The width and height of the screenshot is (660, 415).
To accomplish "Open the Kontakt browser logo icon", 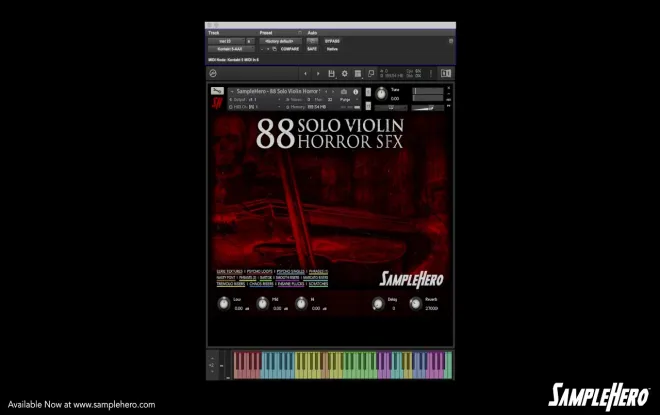I will click(x=213, y=73).
